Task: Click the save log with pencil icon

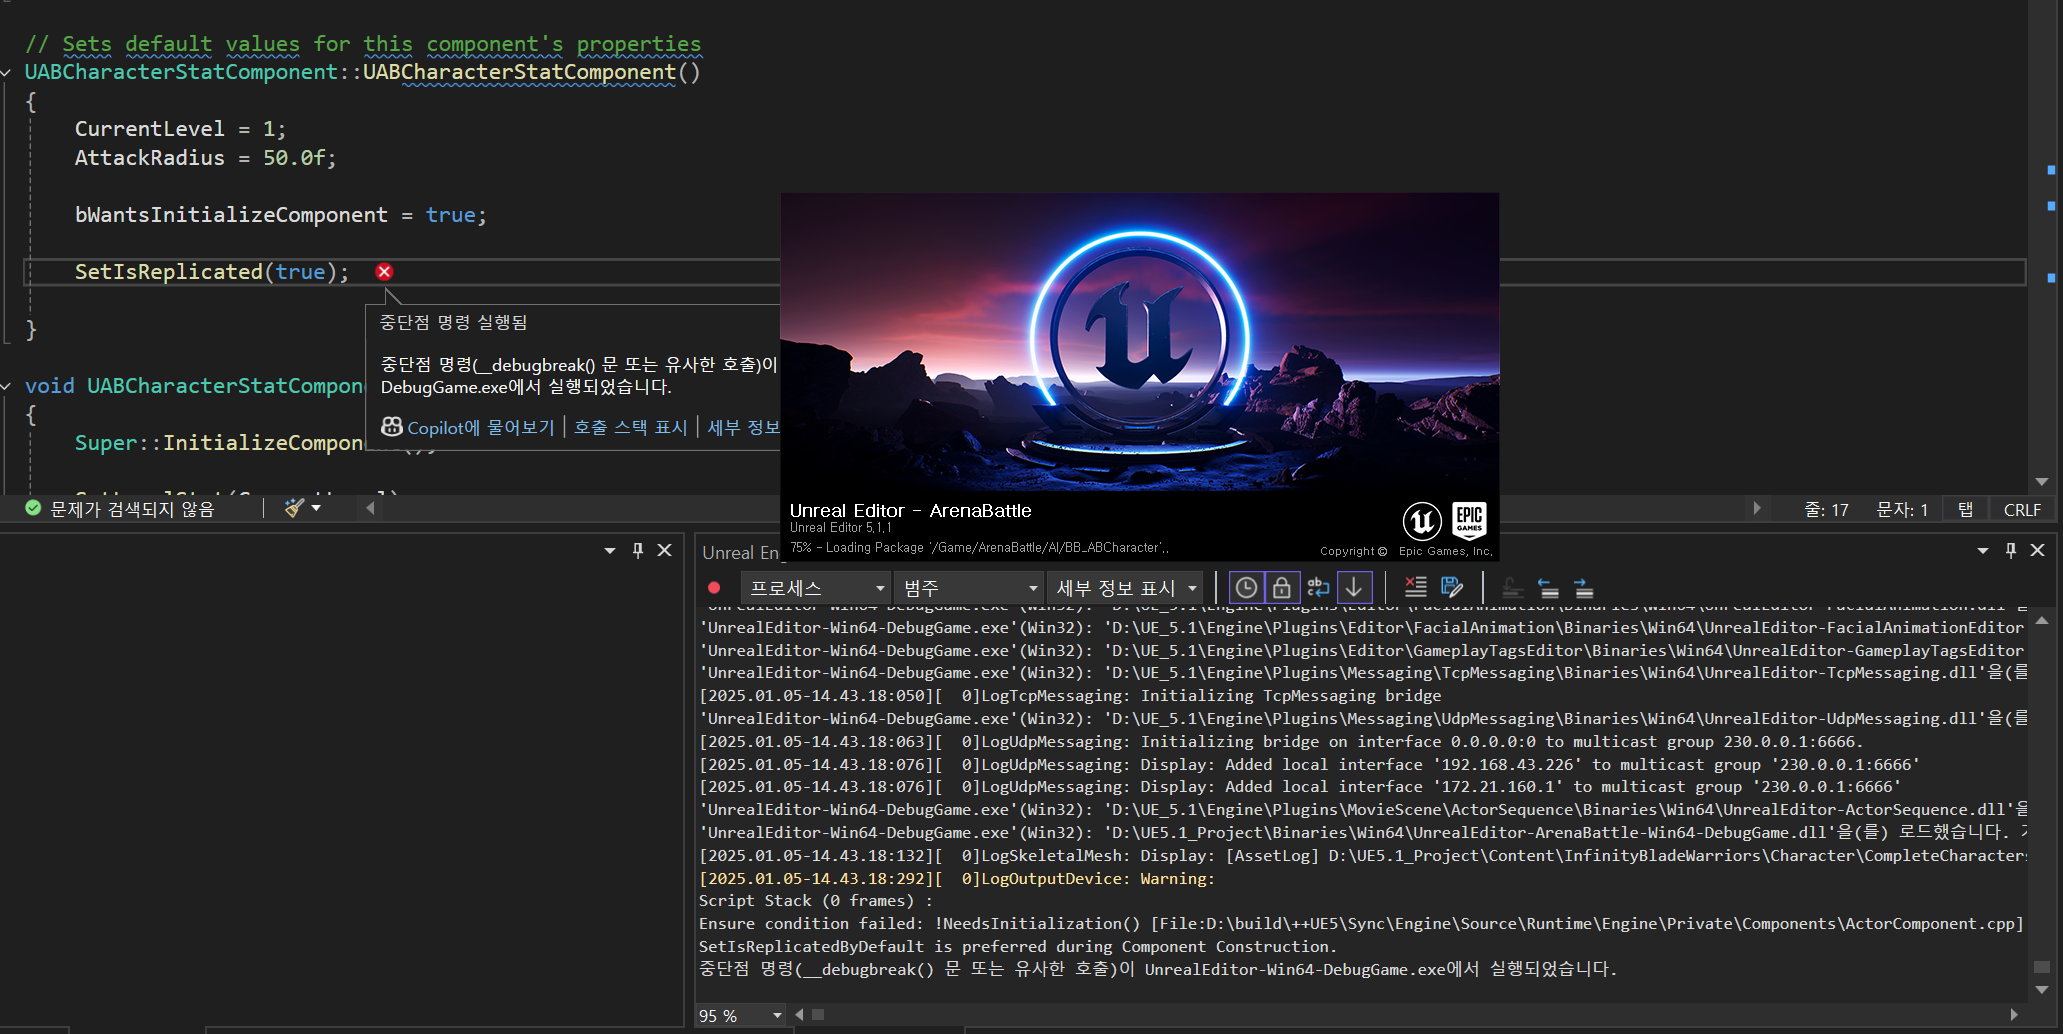Action: pyautogui.click(x=1452, y=588)
